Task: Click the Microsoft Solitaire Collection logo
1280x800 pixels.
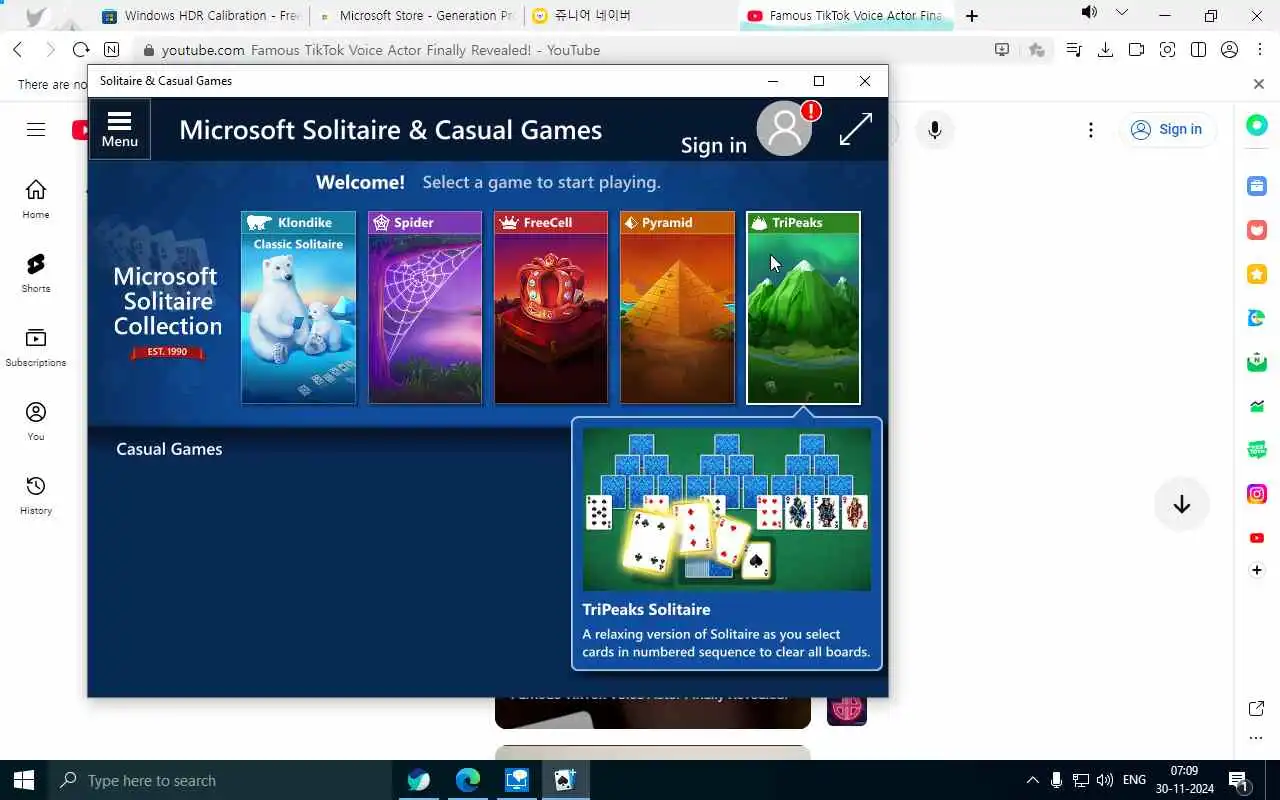Action: 167,310
